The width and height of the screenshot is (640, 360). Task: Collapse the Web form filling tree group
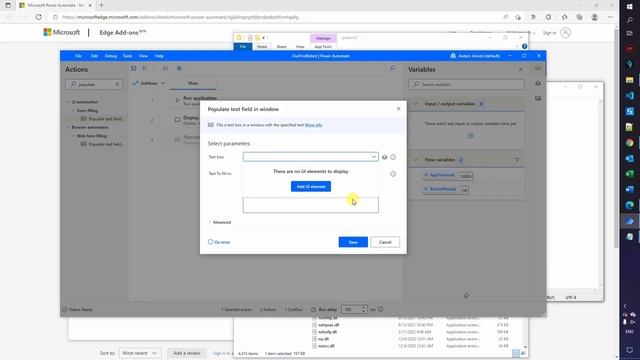tap(73, 136)
